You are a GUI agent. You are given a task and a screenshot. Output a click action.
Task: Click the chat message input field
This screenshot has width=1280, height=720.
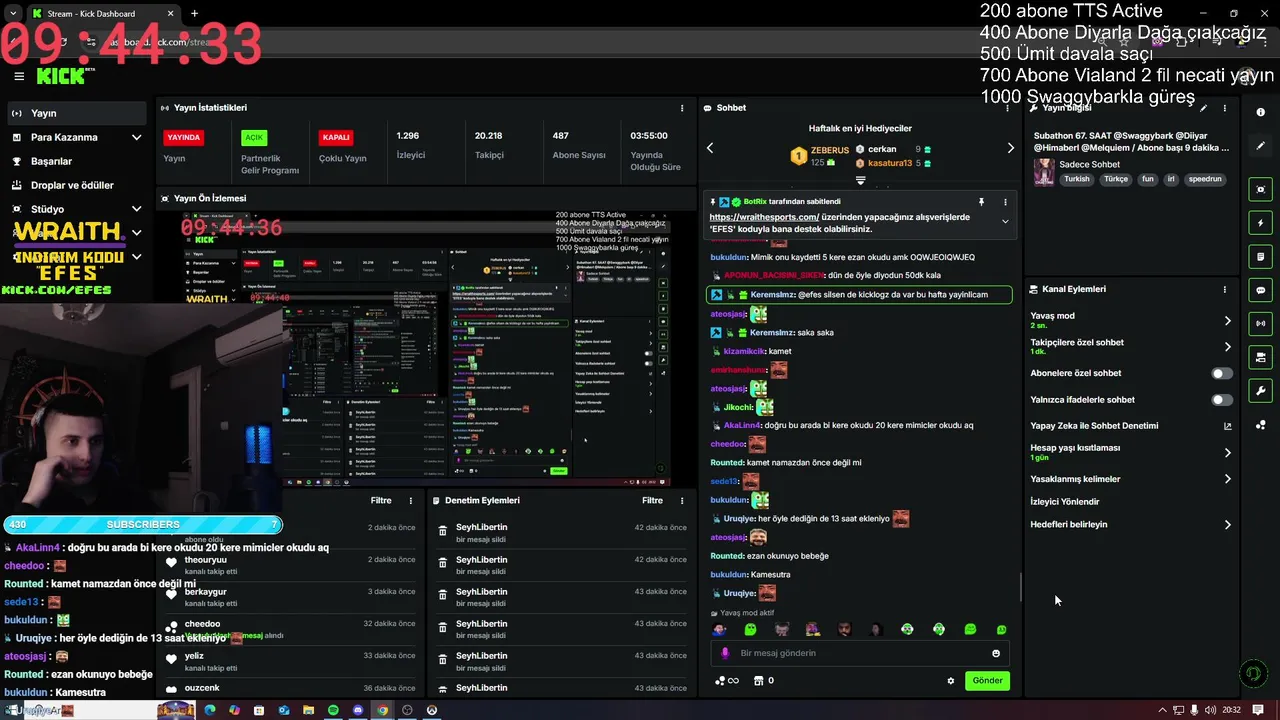click(860, 653)
